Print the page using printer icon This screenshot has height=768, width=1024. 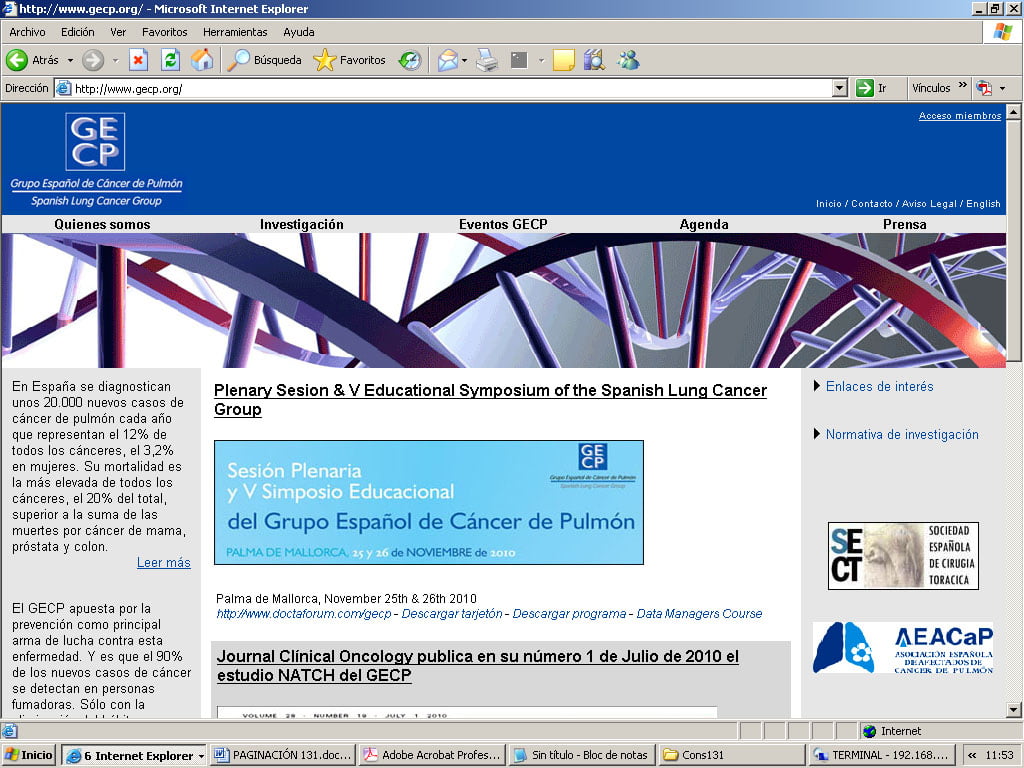(x=487, y=60)
